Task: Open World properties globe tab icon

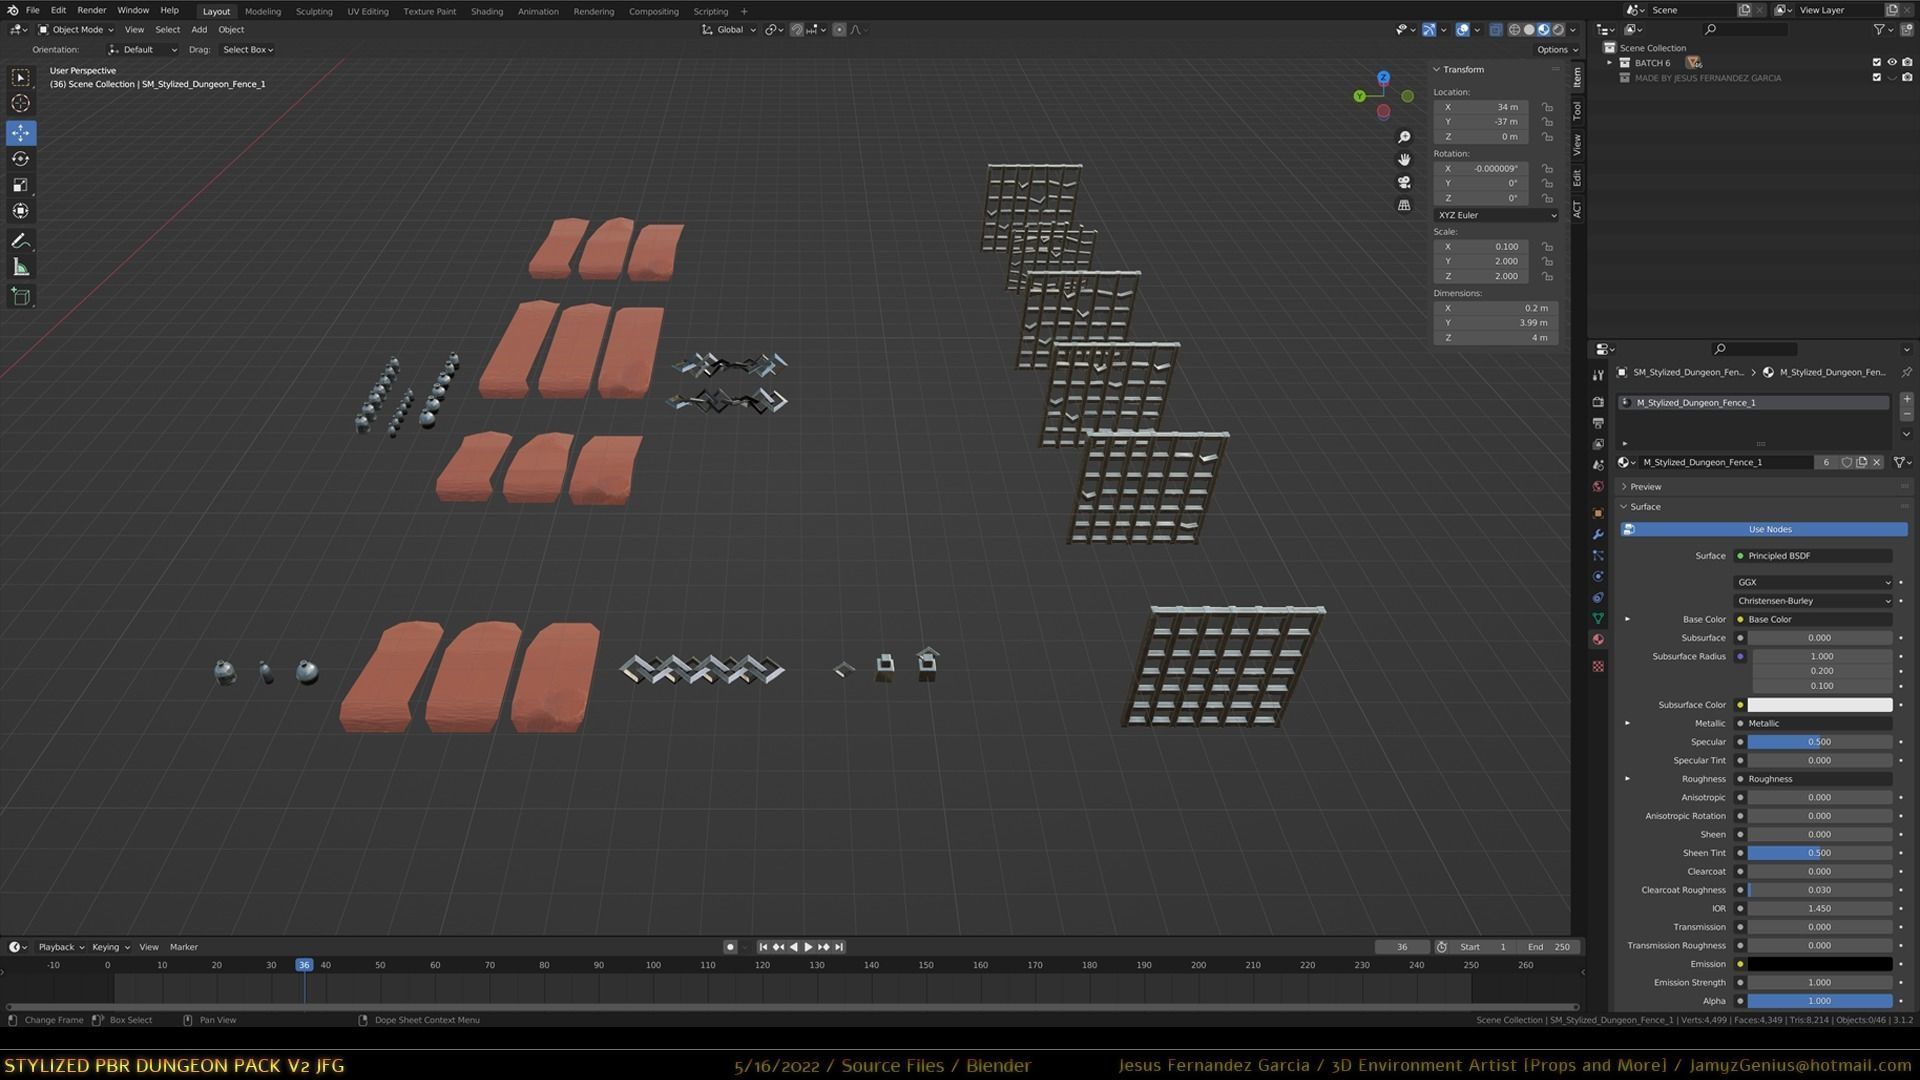Action: (1598, 487)
